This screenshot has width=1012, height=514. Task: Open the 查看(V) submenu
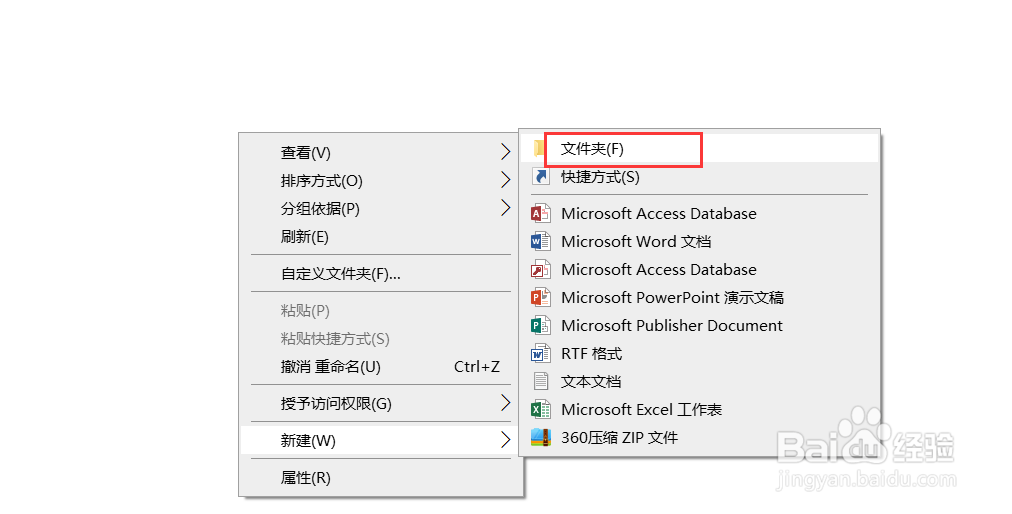tap(381, 152)
